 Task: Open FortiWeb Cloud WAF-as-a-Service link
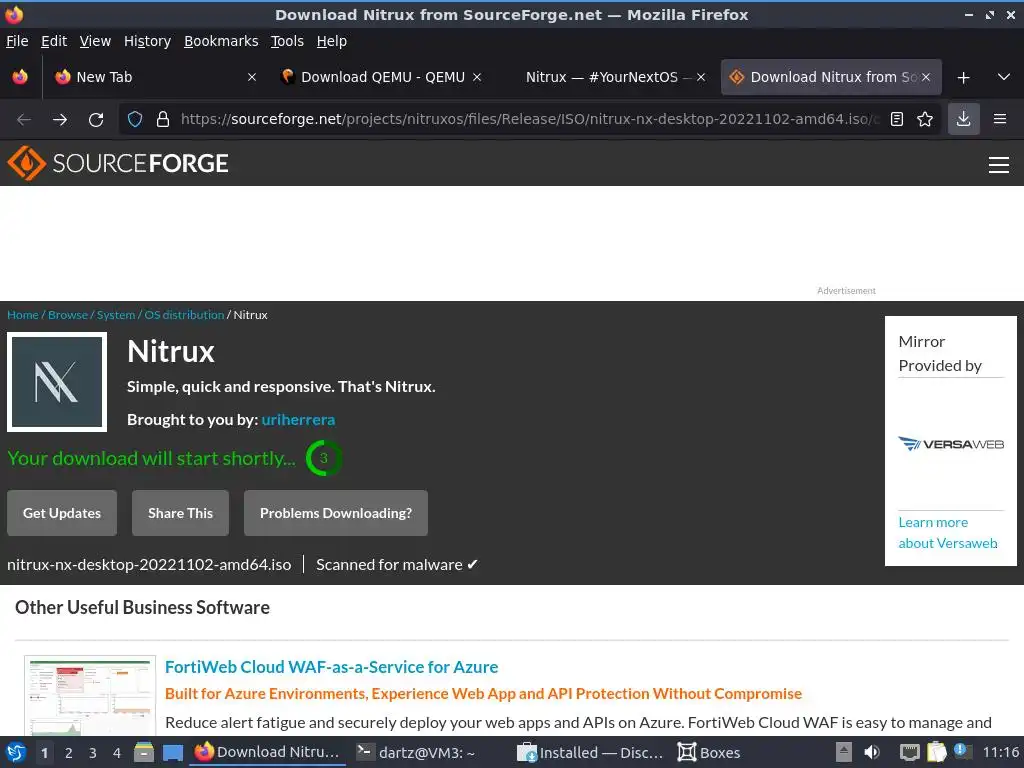[x=331, y=667]
